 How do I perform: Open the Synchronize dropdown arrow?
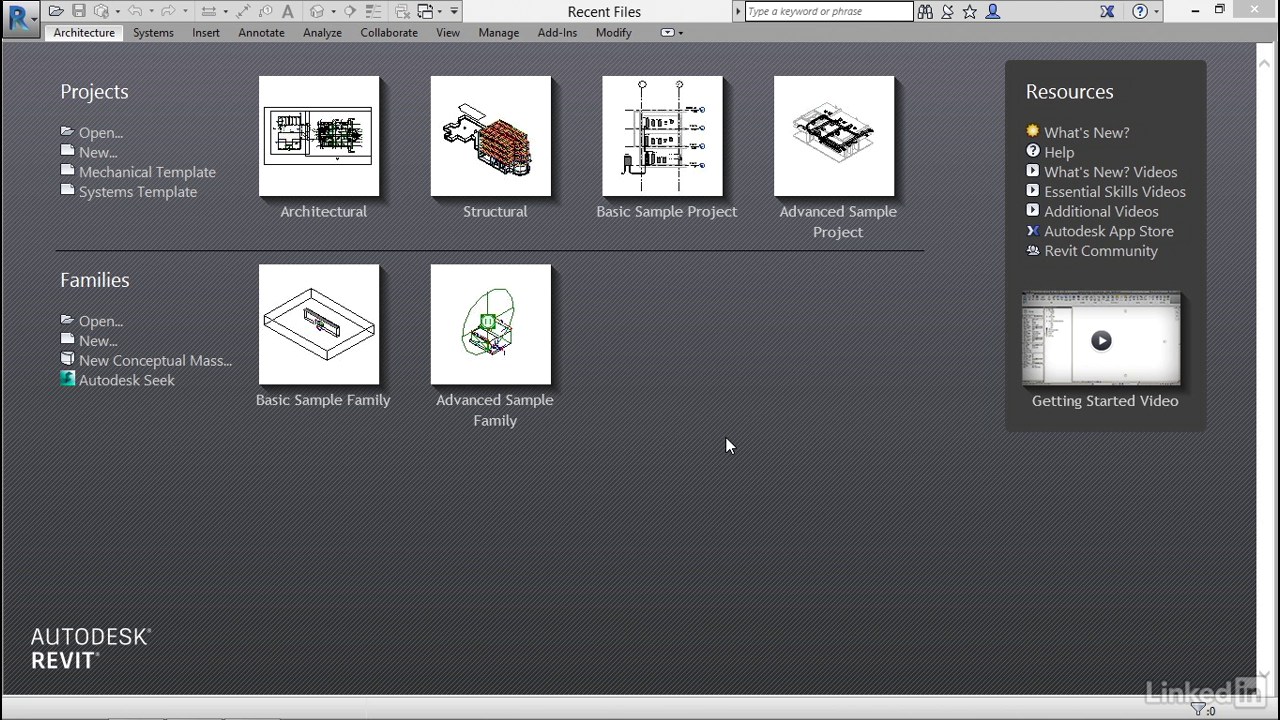coord(118,12)
